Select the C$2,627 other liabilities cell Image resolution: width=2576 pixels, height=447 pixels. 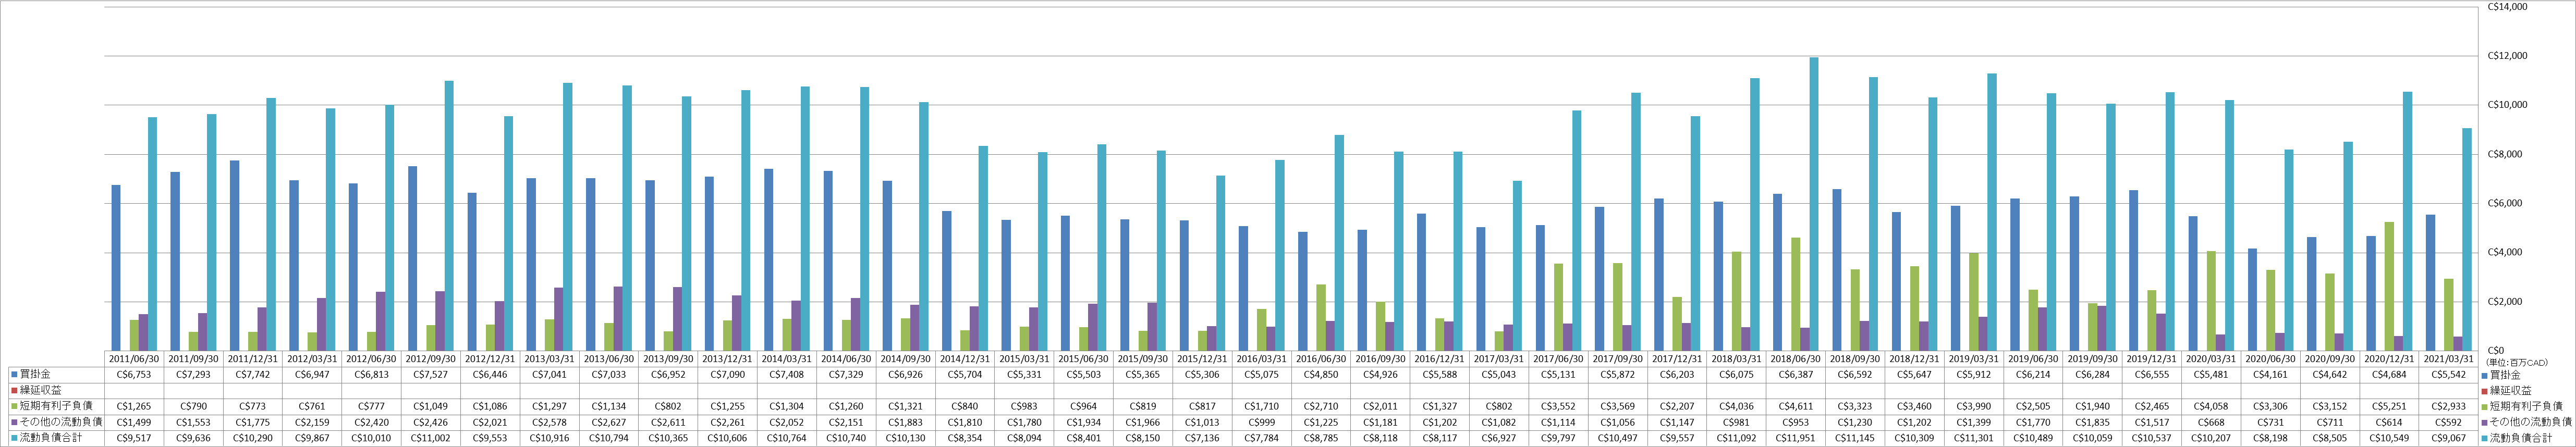[610, 422]
